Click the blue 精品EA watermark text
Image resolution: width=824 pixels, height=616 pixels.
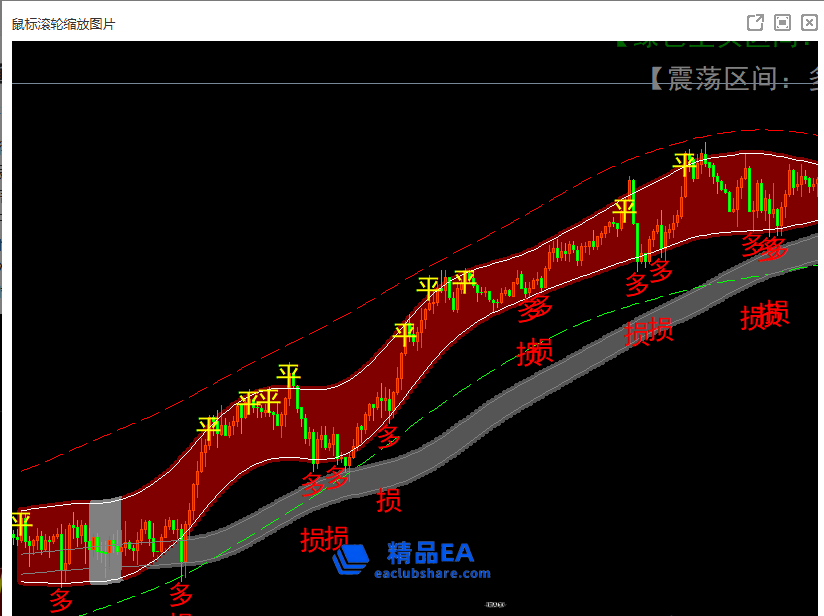pos(430,552)
